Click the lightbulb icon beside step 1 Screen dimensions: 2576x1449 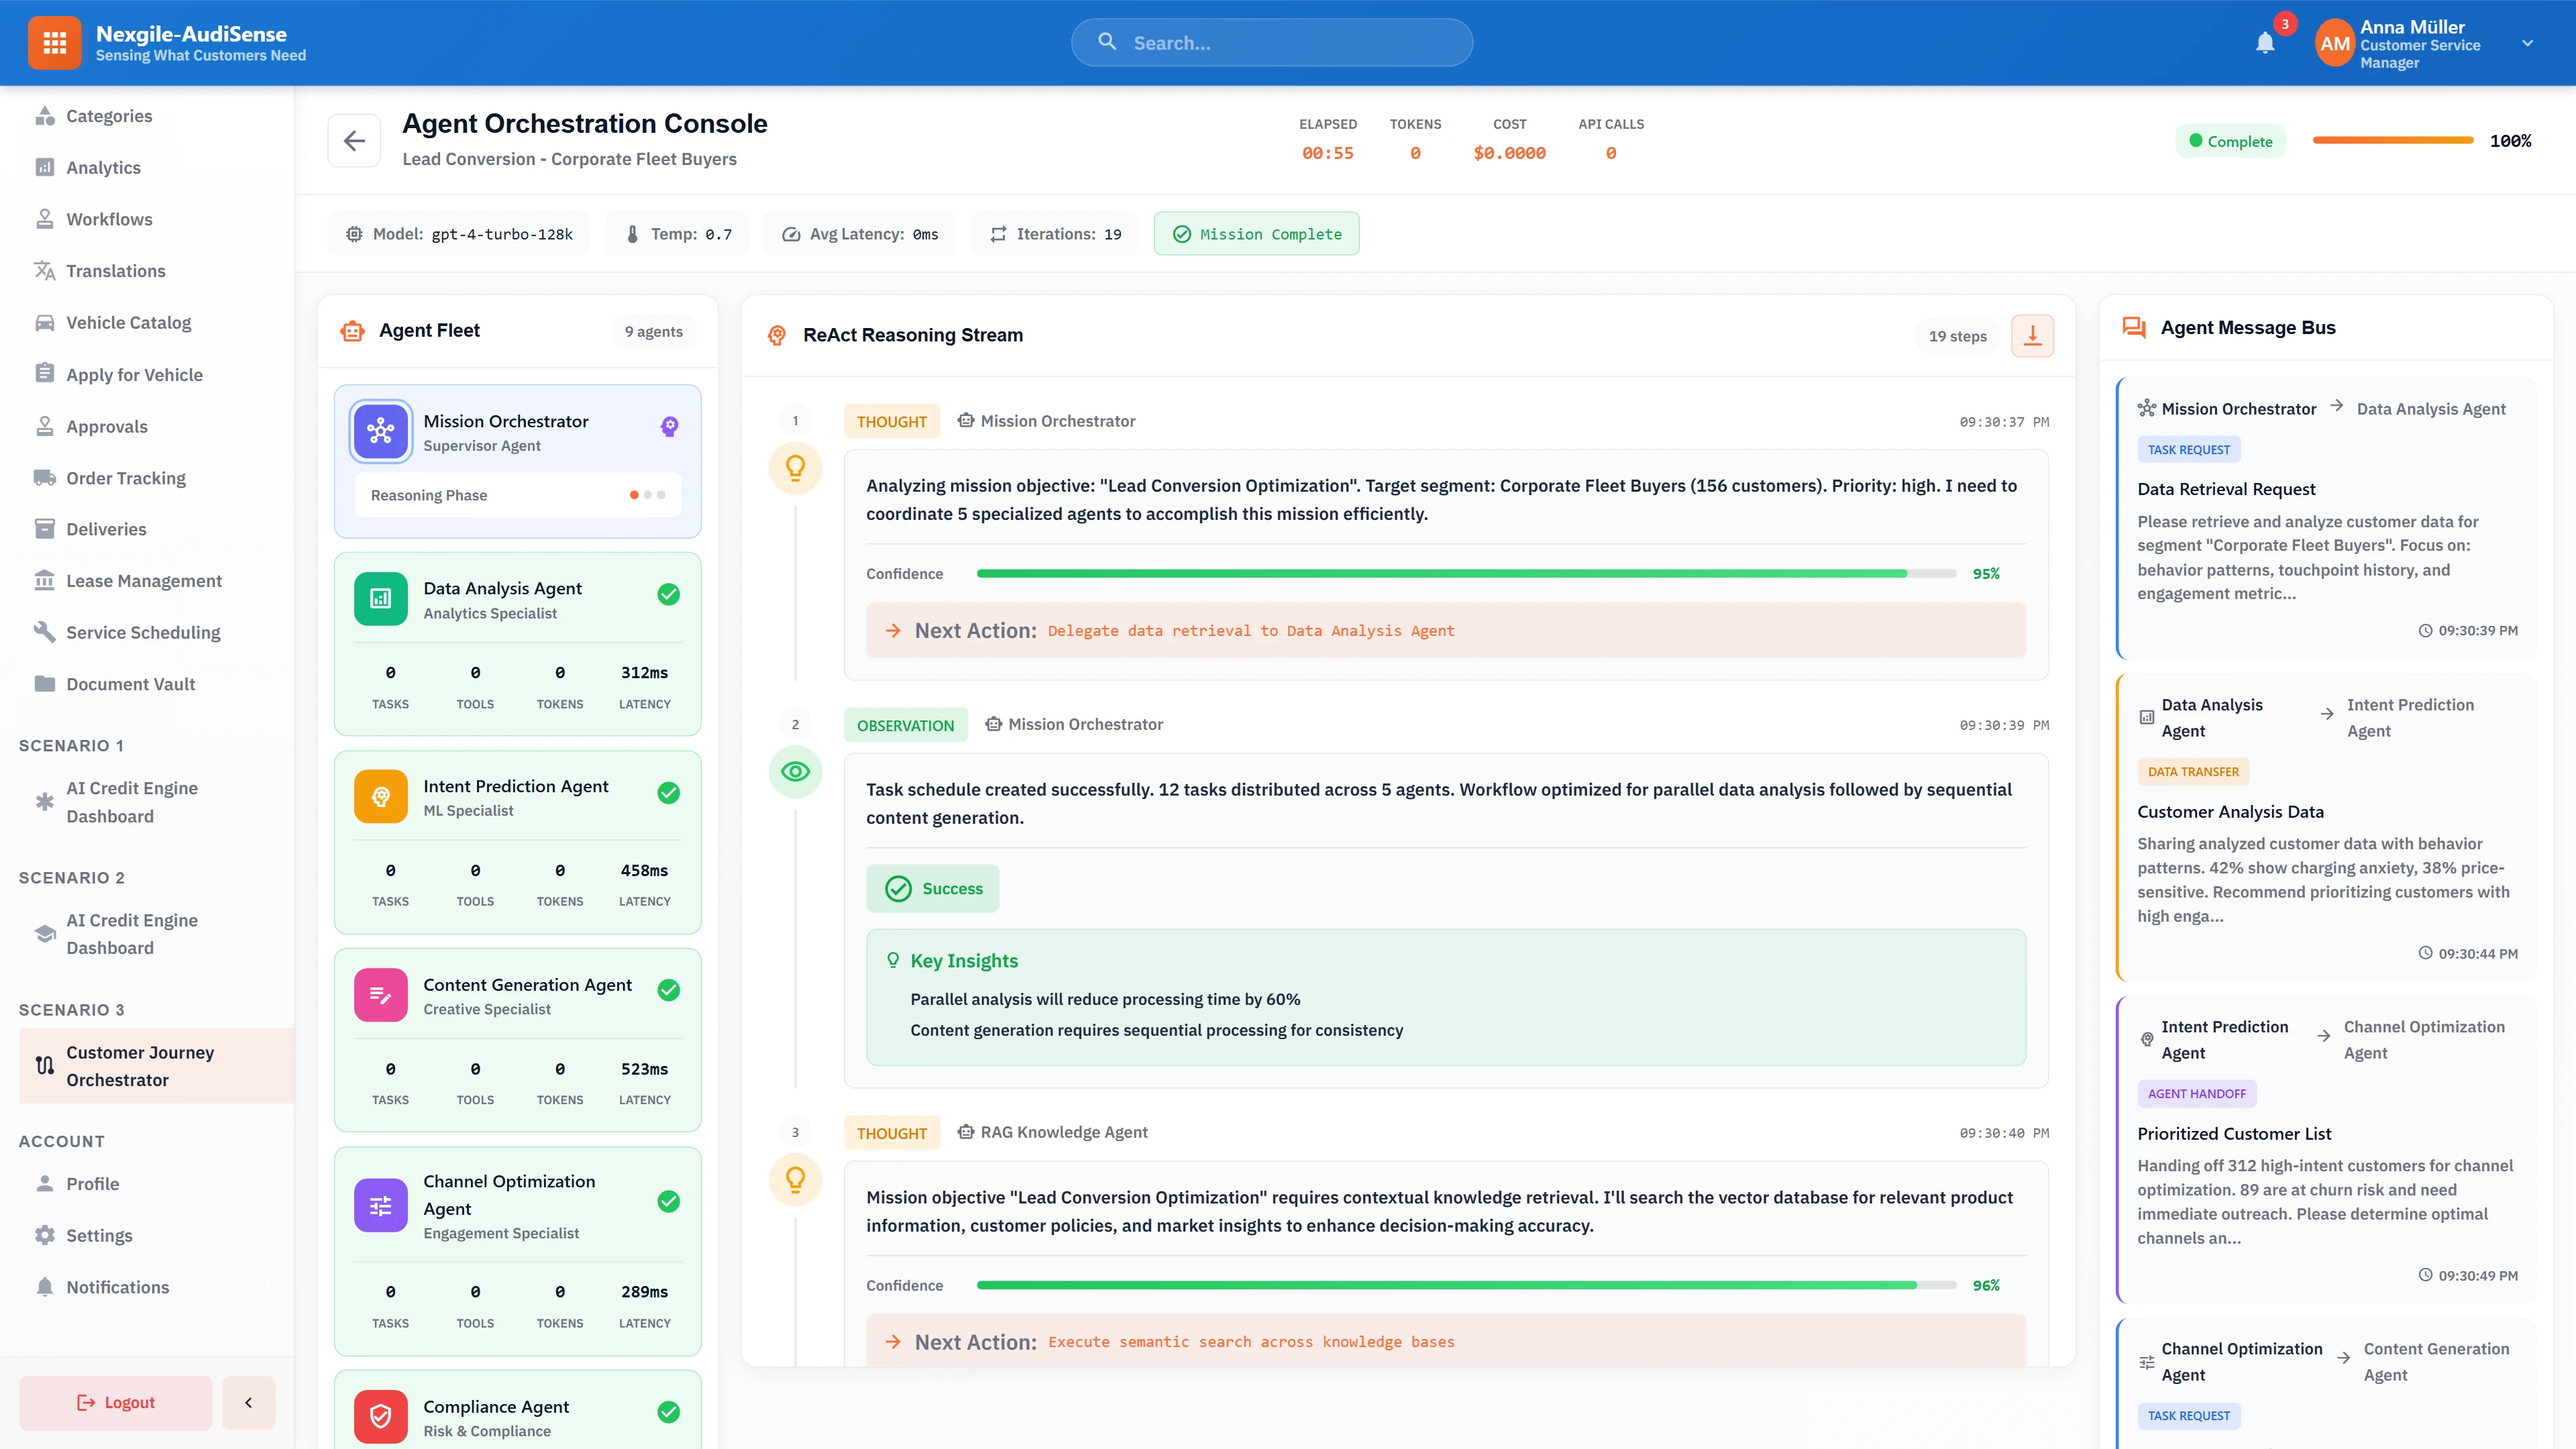pos(795,468)
